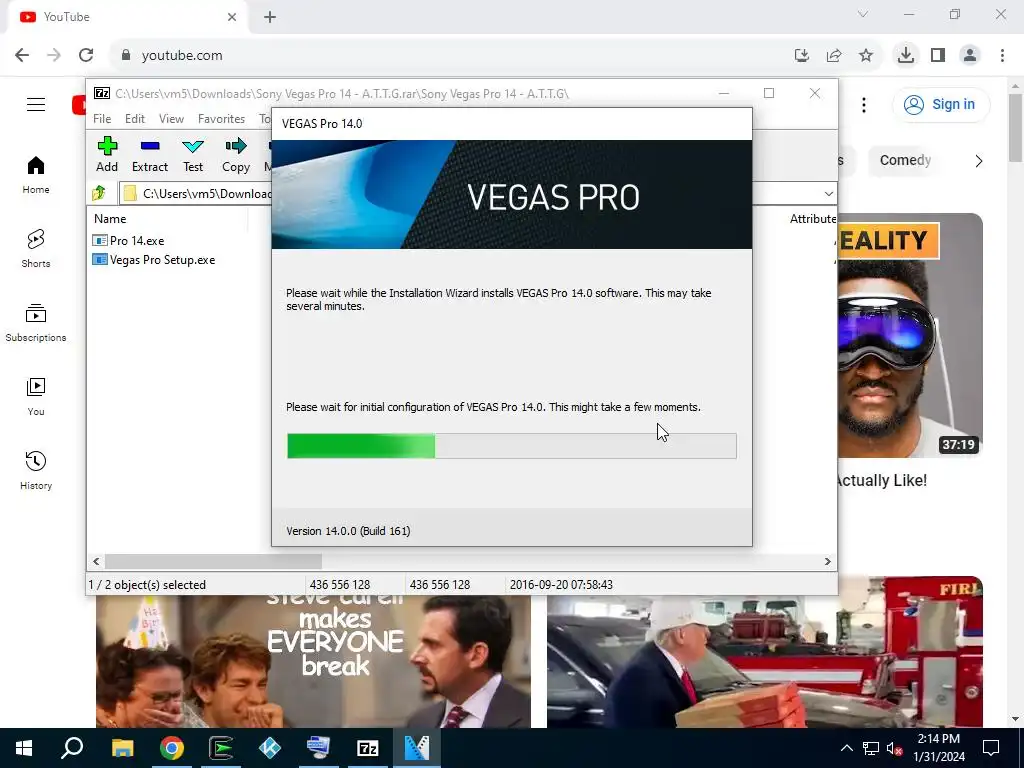The width and height of the screenshot is (1024, 768).
Task: Open the Edit menu in 7-Zip
Action: (x=135, y=119)
